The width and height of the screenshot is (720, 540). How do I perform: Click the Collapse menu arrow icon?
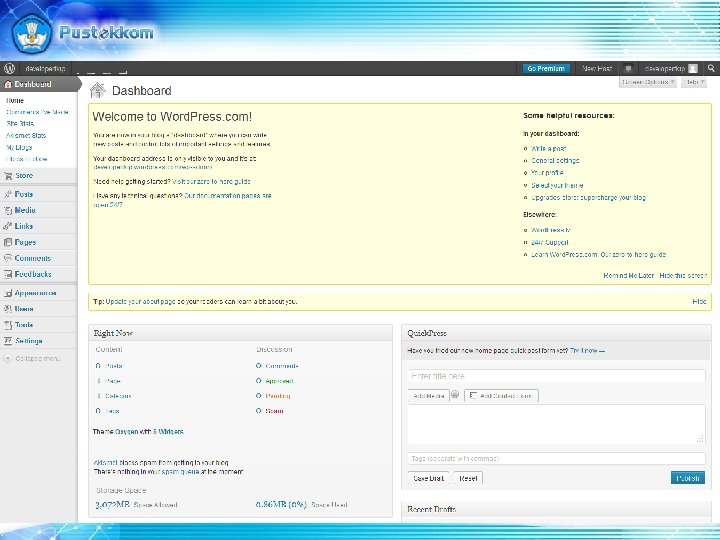7,359
